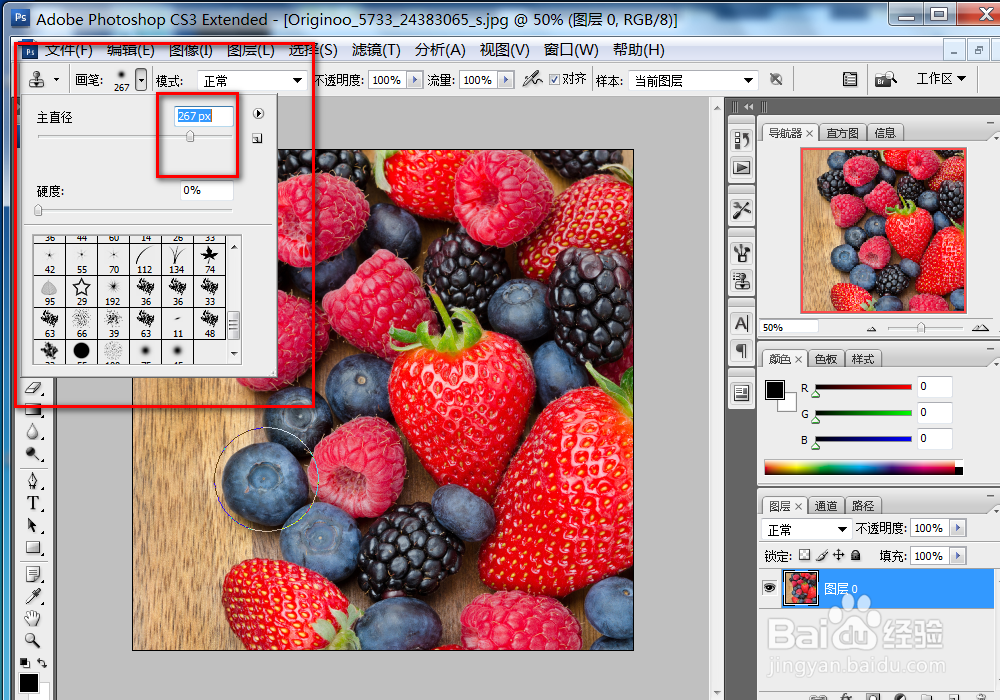Open the Character panel icon
Viewport: 1000px width, 700px height.
point(742,324)
